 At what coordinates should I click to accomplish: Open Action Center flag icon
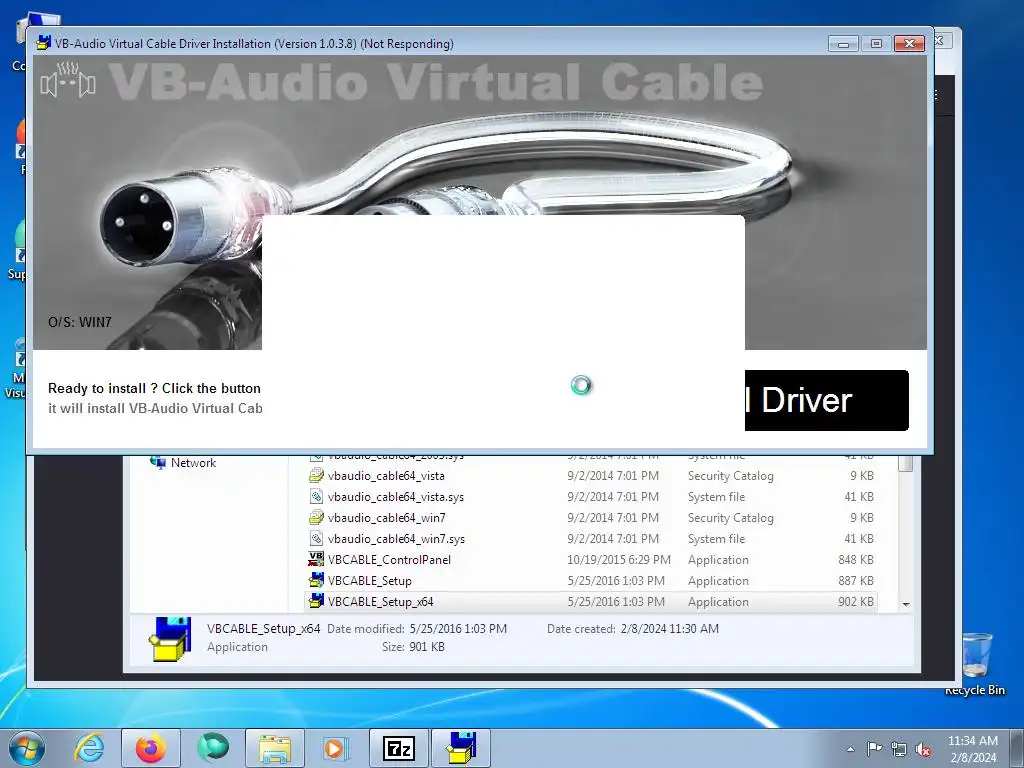pos(874,748)
